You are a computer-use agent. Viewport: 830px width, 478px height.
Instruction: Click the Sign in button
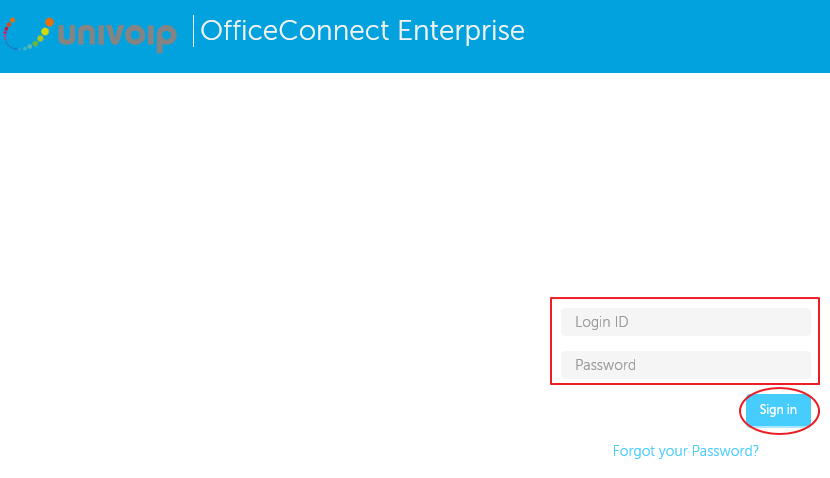pyautogui.click(x=778, y=410)
